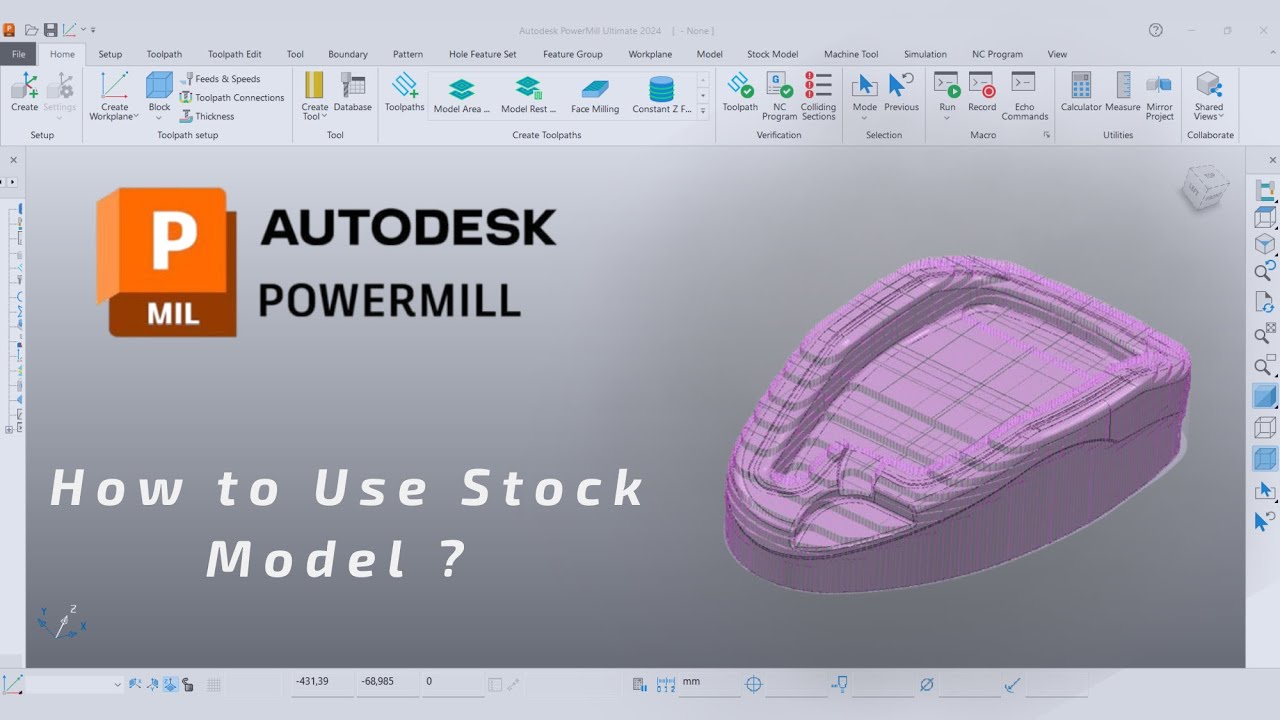
Task: Open the tool Database
Action: [x=352, y=91]
